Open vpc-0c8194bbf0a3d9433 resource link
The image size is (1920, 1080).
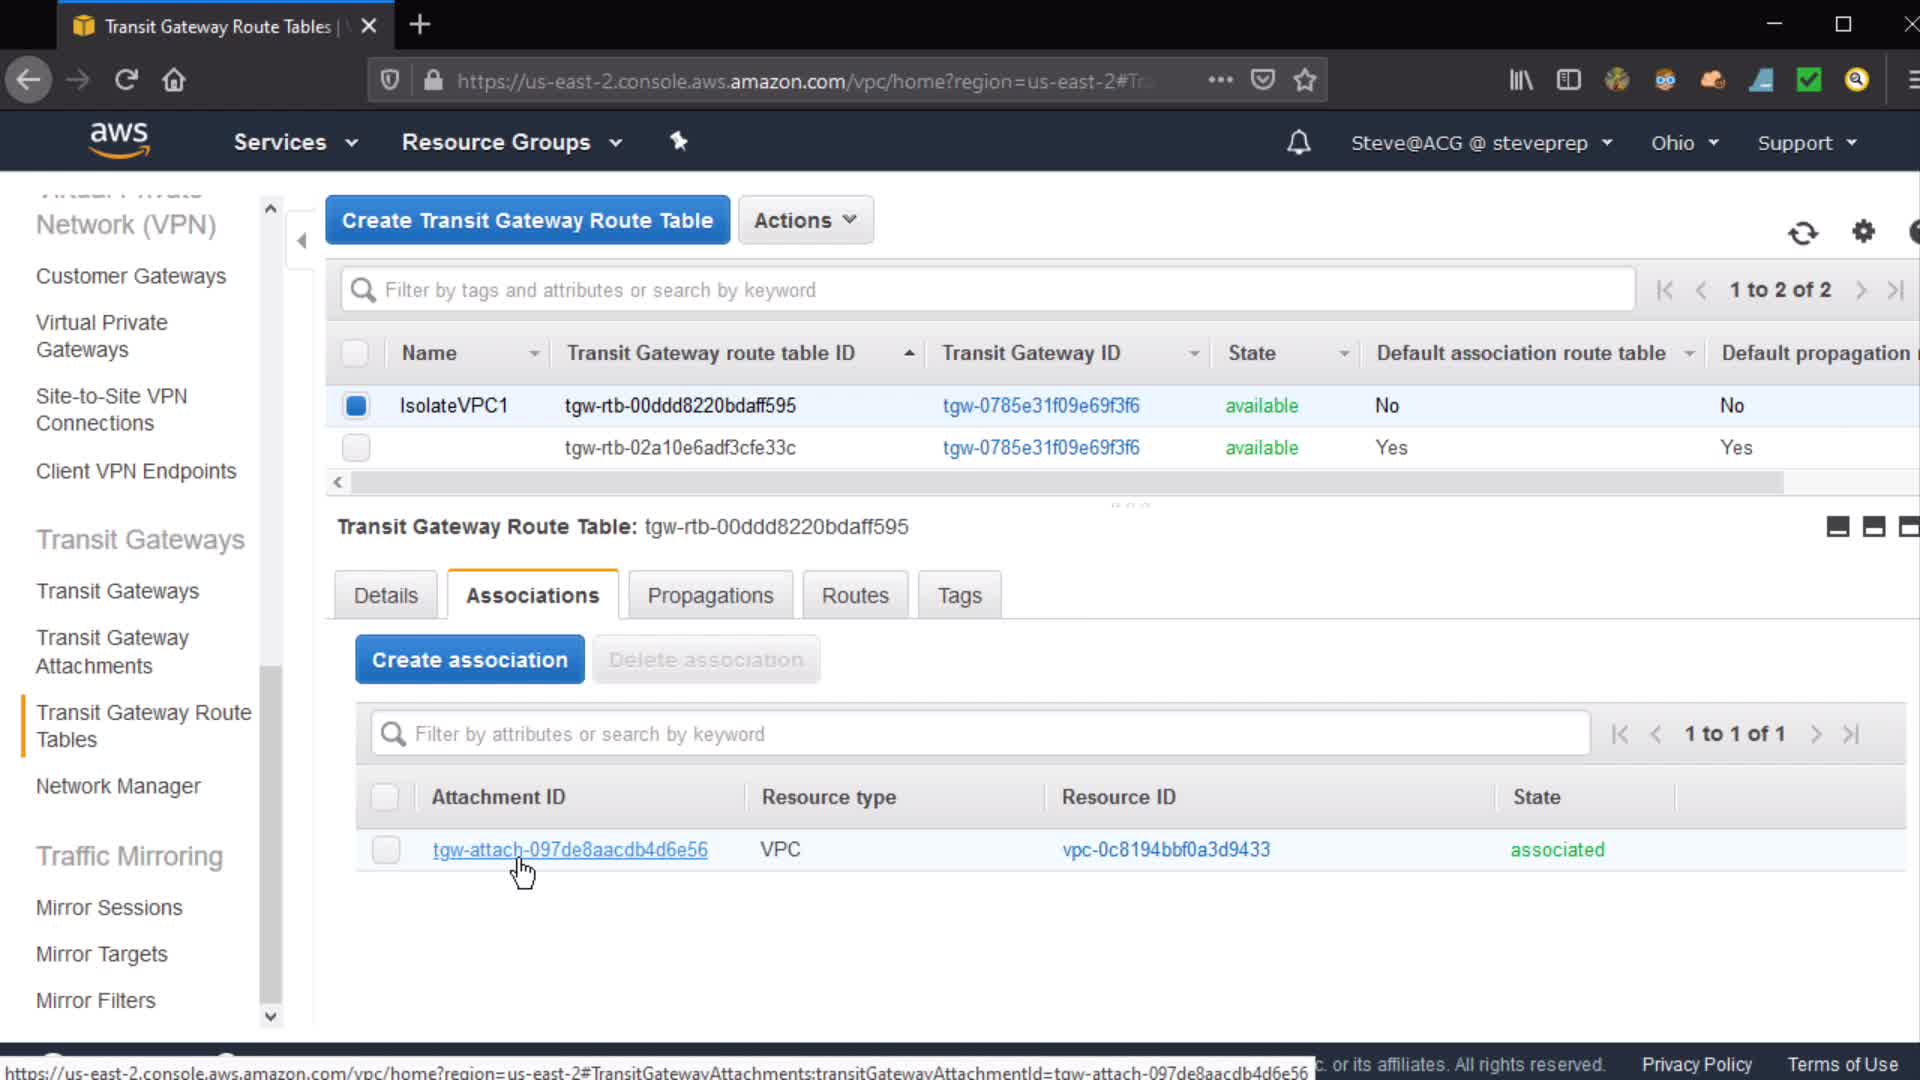(1166, 850)
